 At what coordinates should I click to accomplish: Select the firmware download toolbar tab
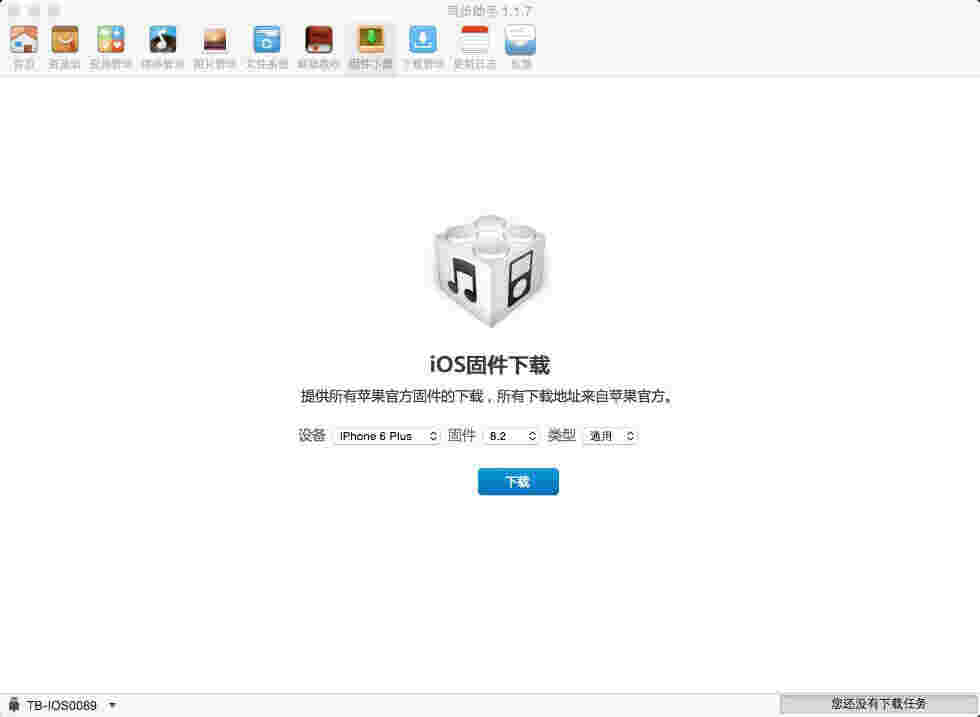[371, 46]
